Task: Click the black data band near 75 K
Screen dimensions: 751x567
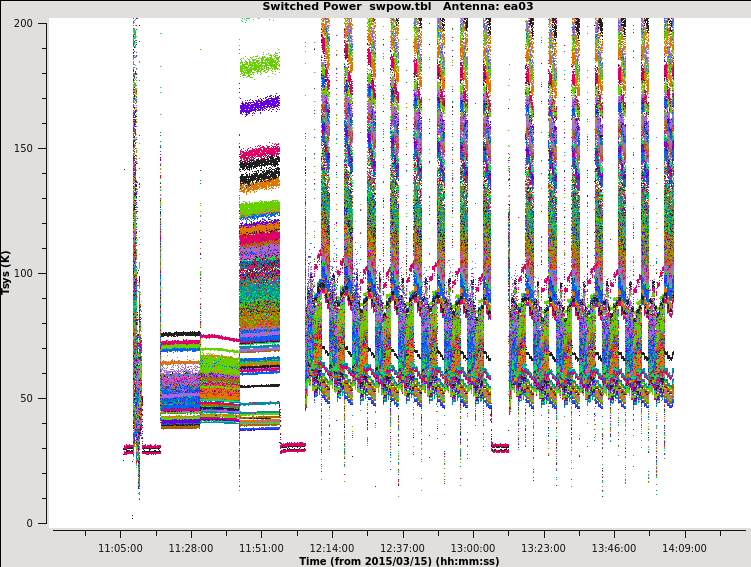Action: (x=180, y=334)
